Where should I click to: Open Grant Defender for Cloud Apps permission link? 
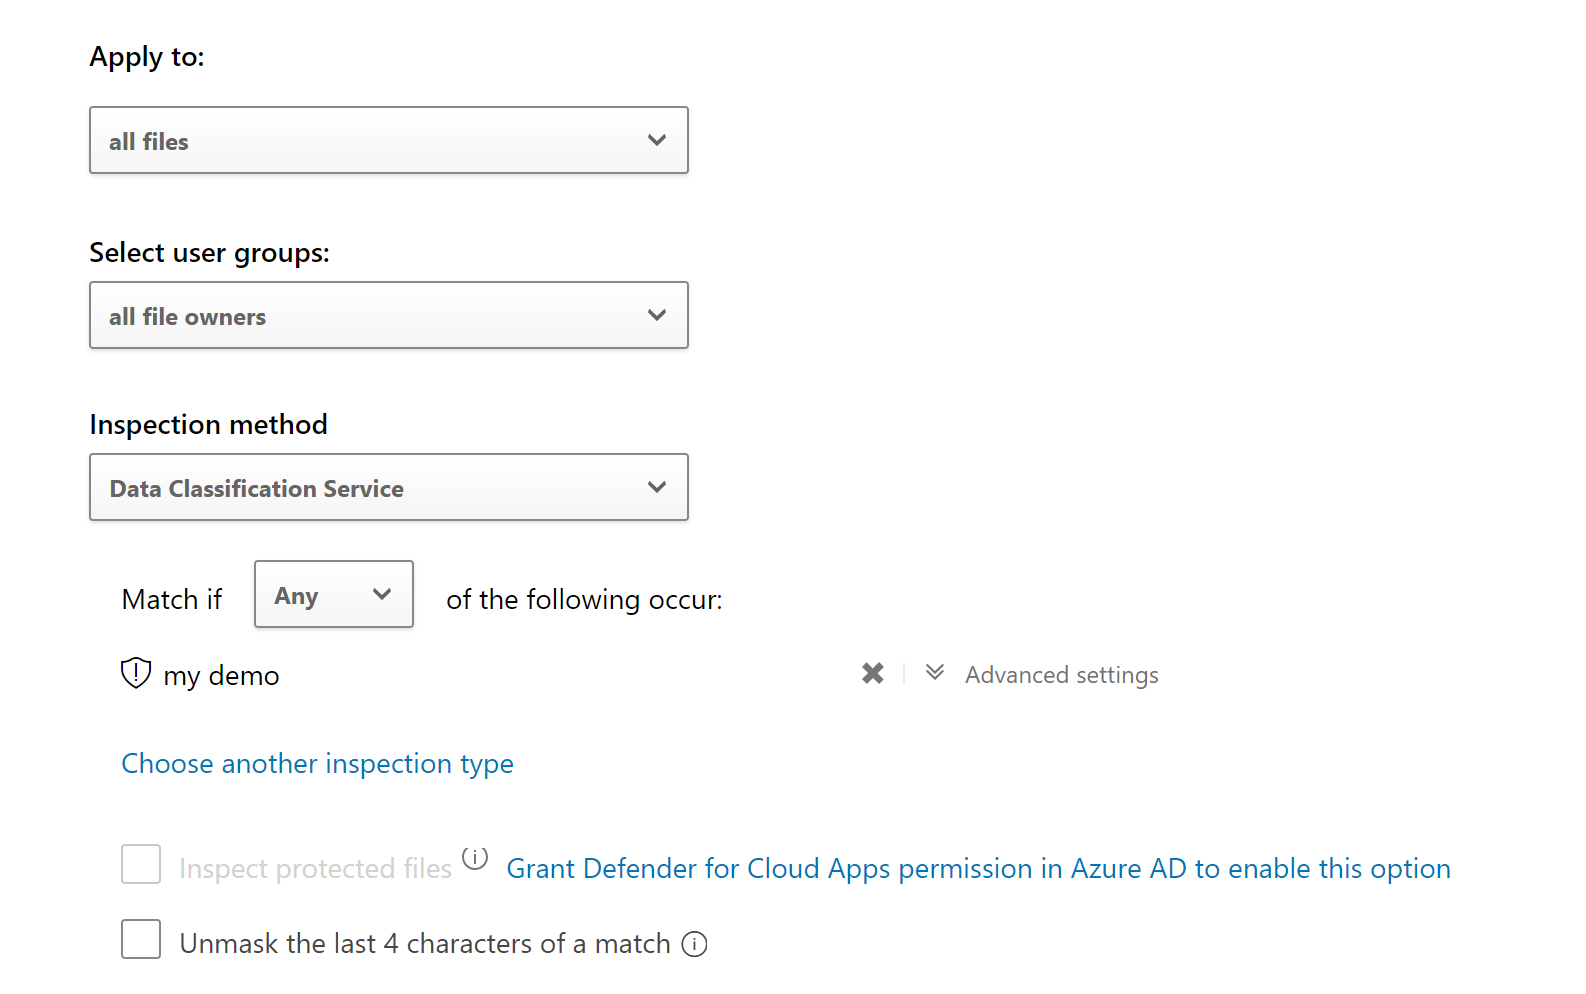coord(978,869)
